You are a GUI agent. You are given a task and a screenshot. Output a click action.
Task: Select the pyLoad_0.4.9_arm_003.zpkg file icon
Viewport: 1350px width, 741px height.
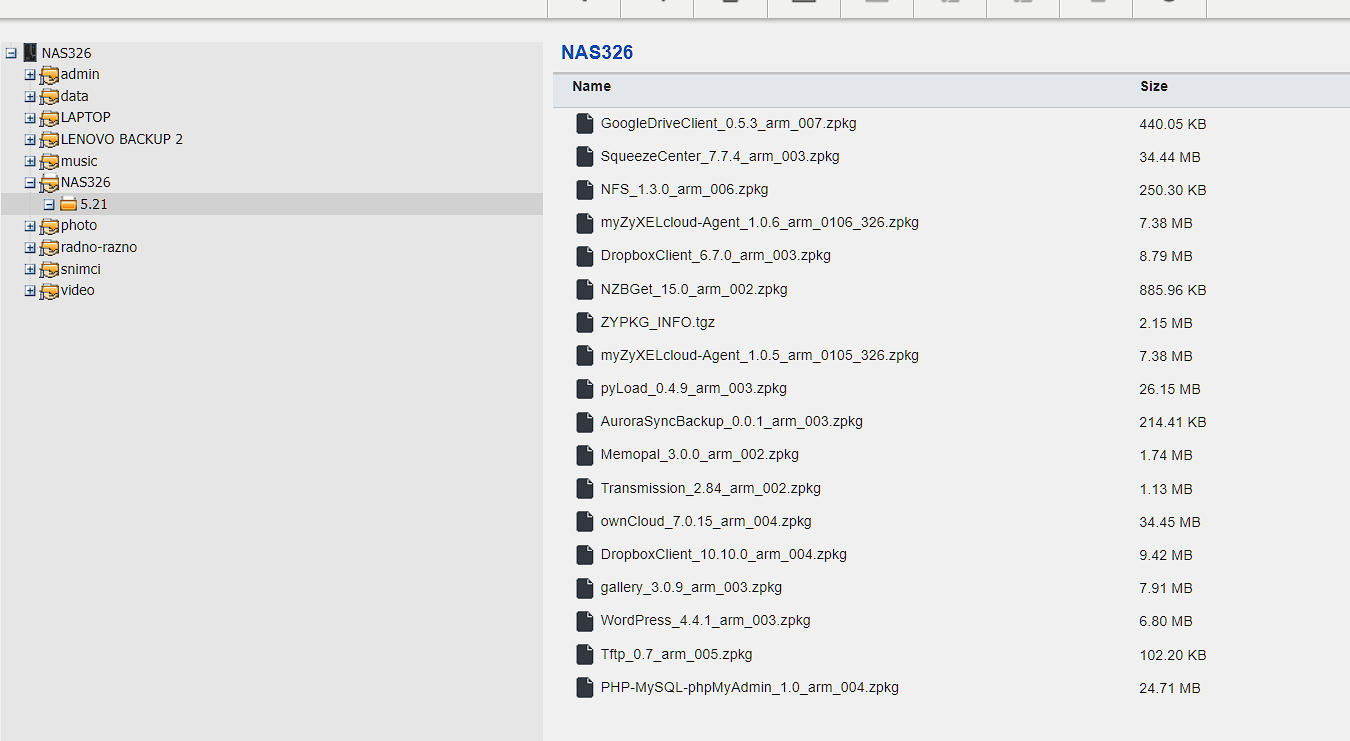(585, 389)
